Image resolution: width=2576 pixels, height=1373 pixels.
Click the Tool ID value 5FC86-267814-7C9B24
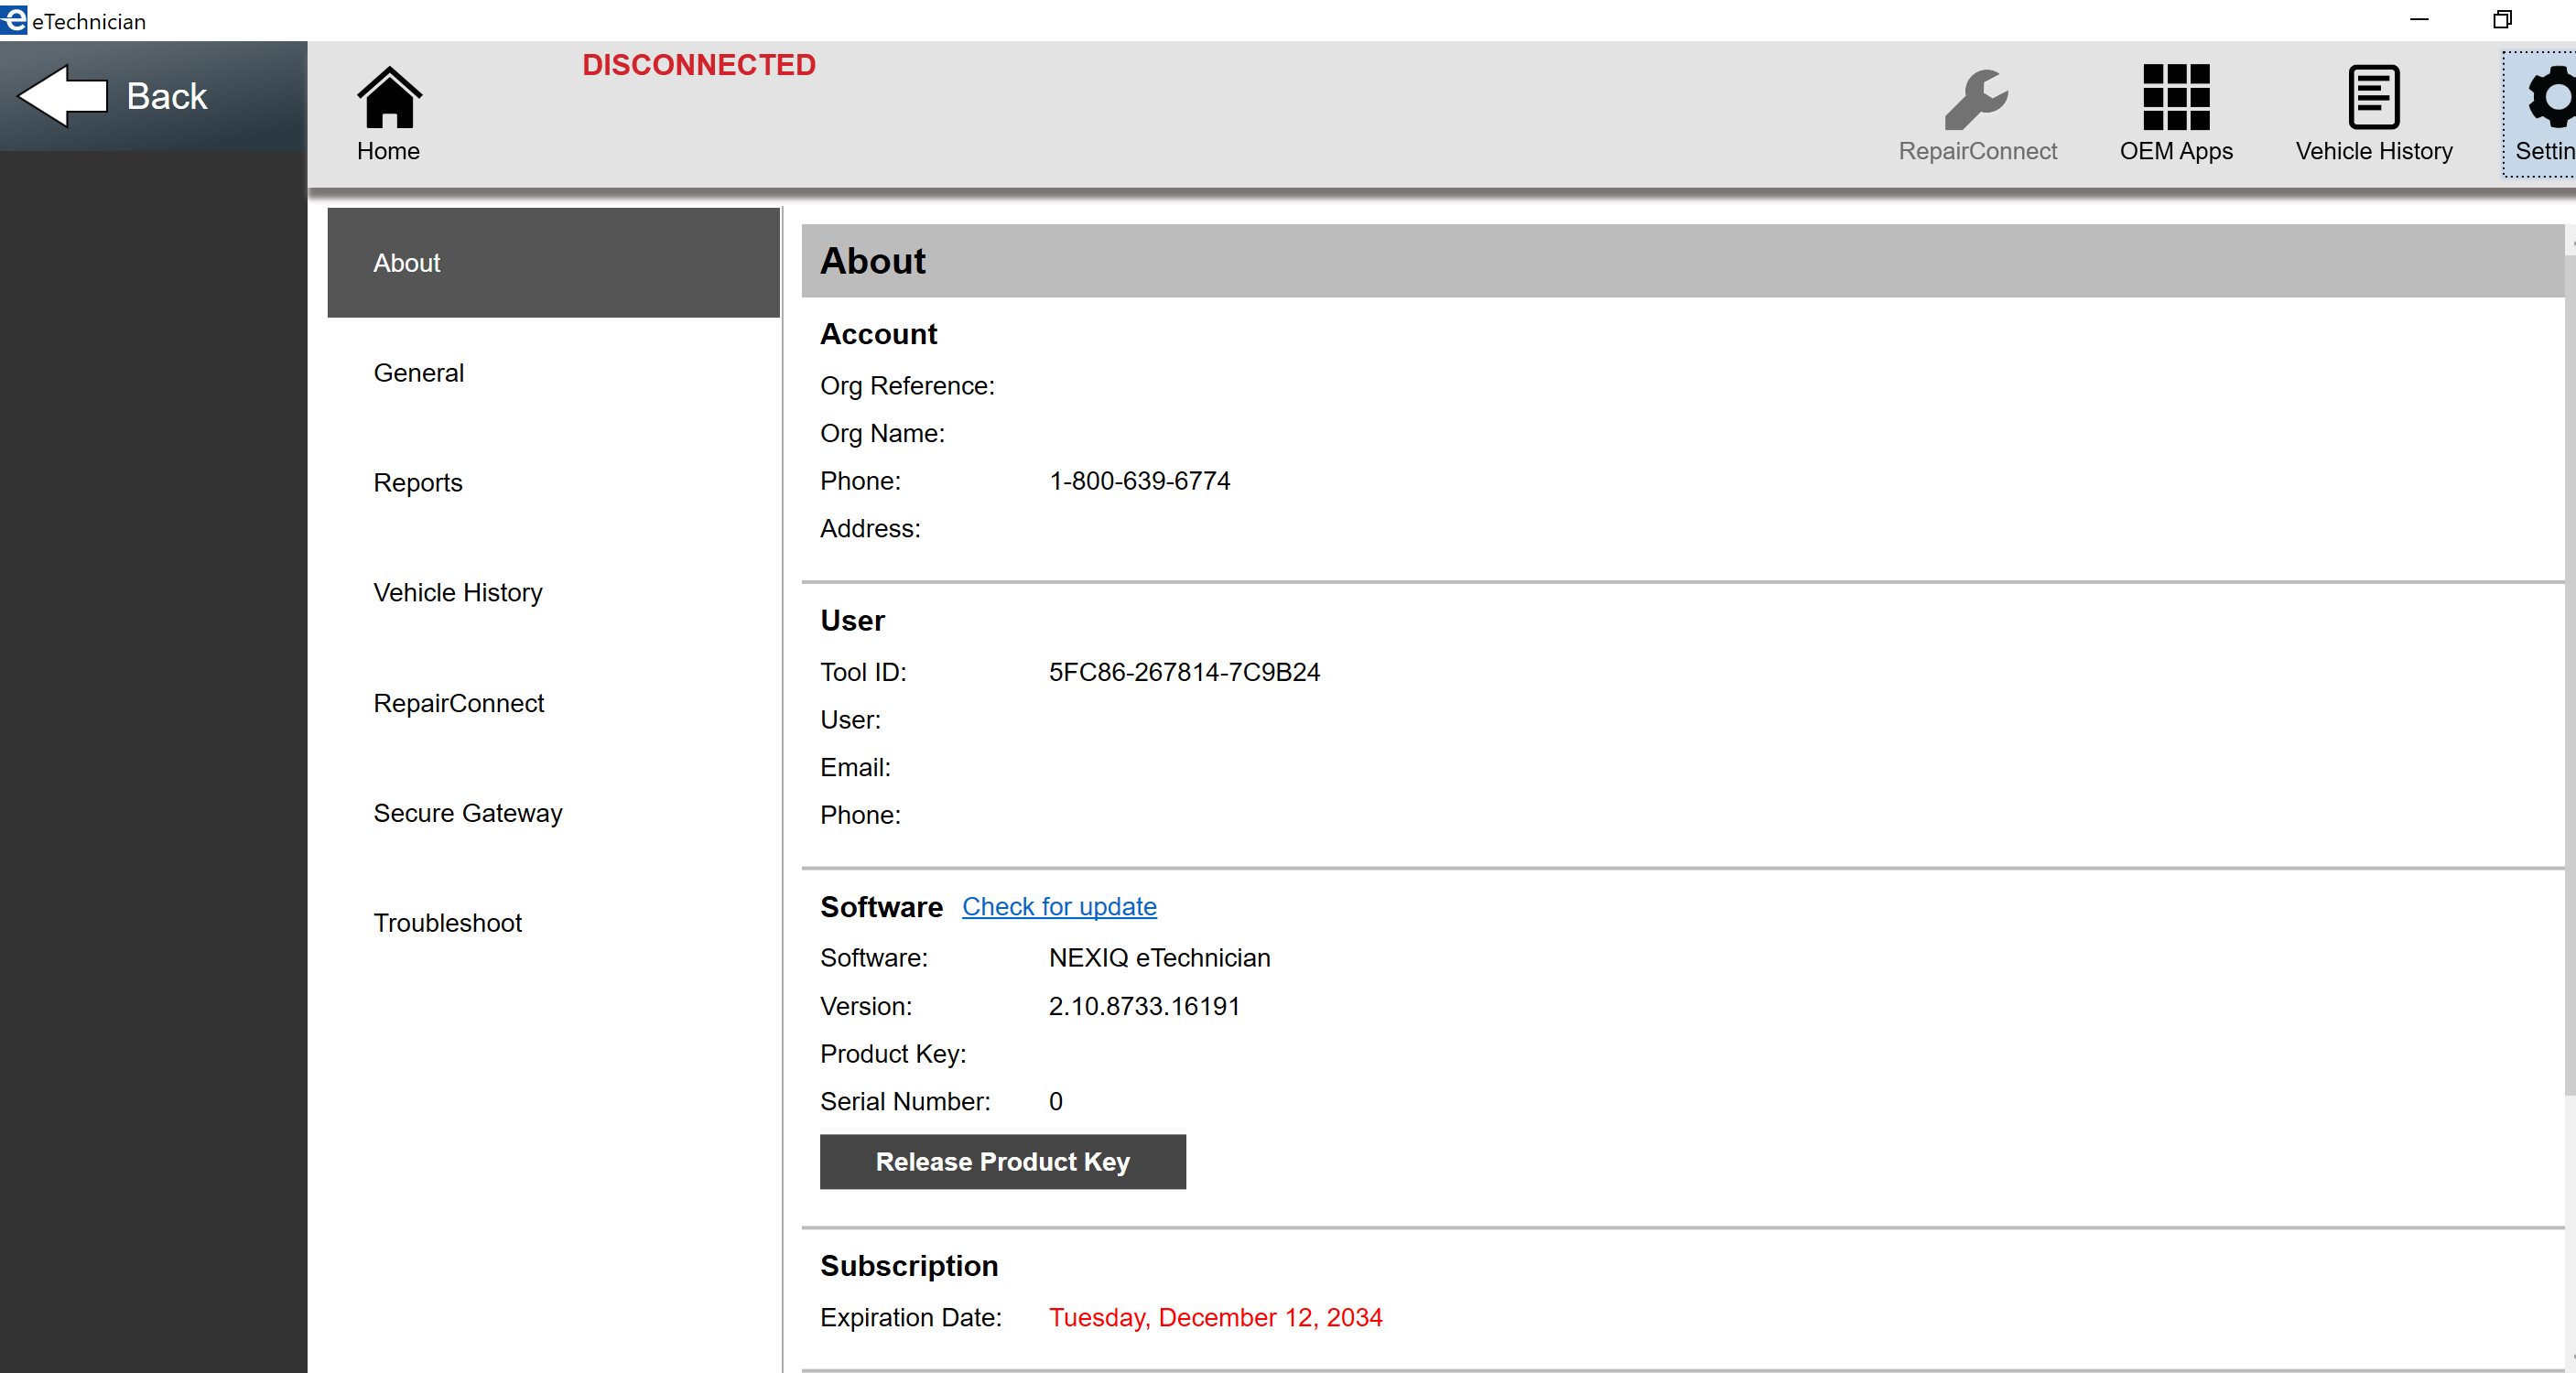(x=1184, y=672)
